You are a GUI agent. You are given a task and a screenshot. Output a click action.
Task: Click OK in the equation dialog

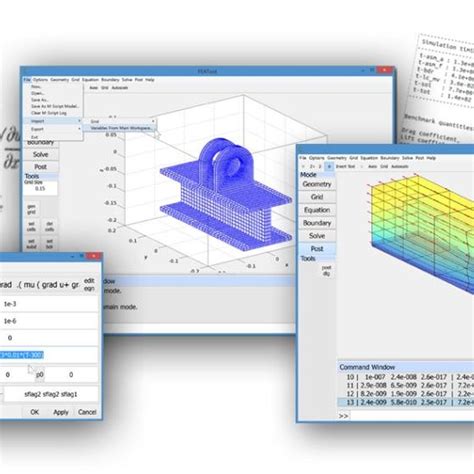coord(35,412)
